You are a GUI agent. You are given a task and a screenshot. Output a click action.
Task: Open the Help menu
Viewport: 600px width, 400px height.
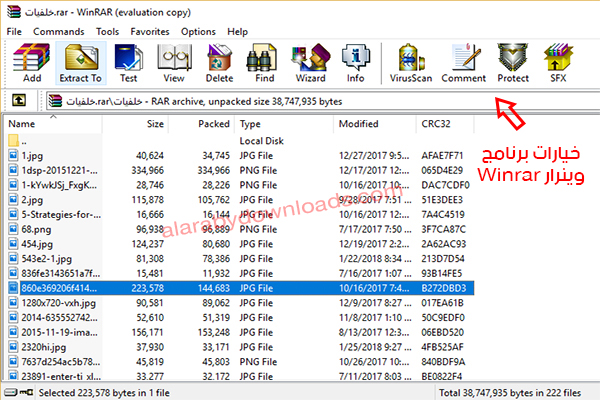pyautogui.click(x=237, y=31)
